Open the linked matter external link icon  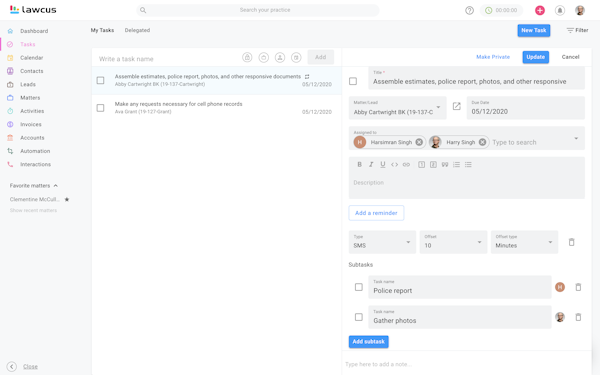[x=457, y=106]
